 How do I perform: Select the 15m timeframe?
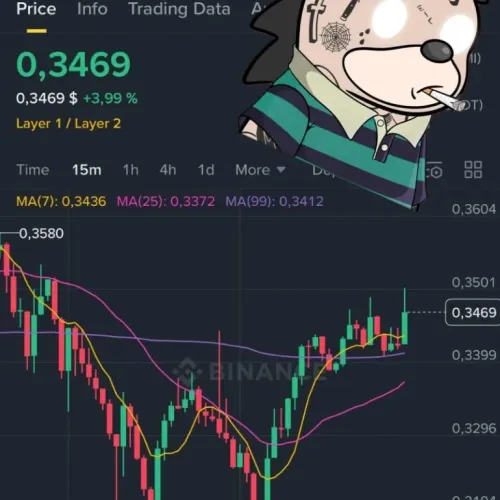click(x=87, y=170)
